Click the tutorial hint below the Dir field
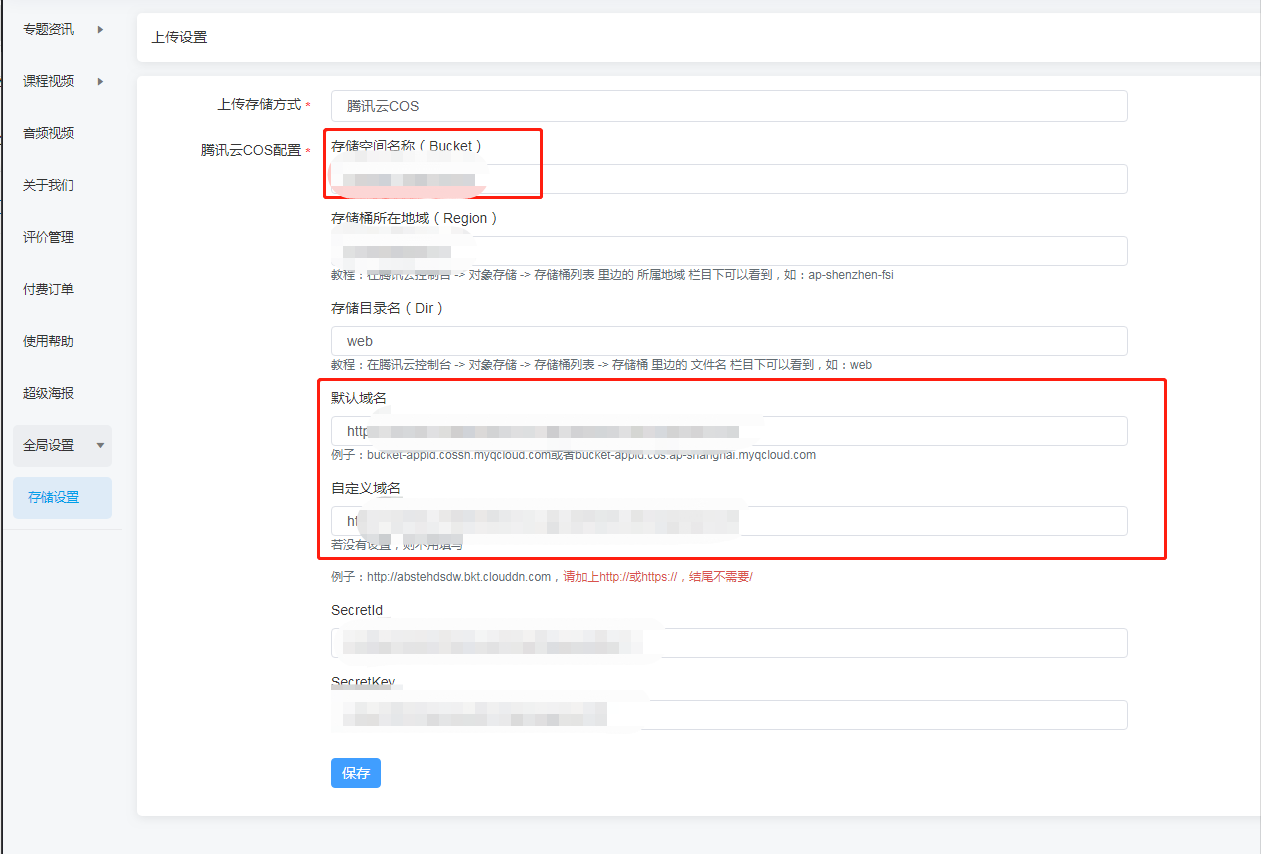Image resolution: width=1261 pixels, height=854 pixels. pyautogui.click(x=601, y=365)
